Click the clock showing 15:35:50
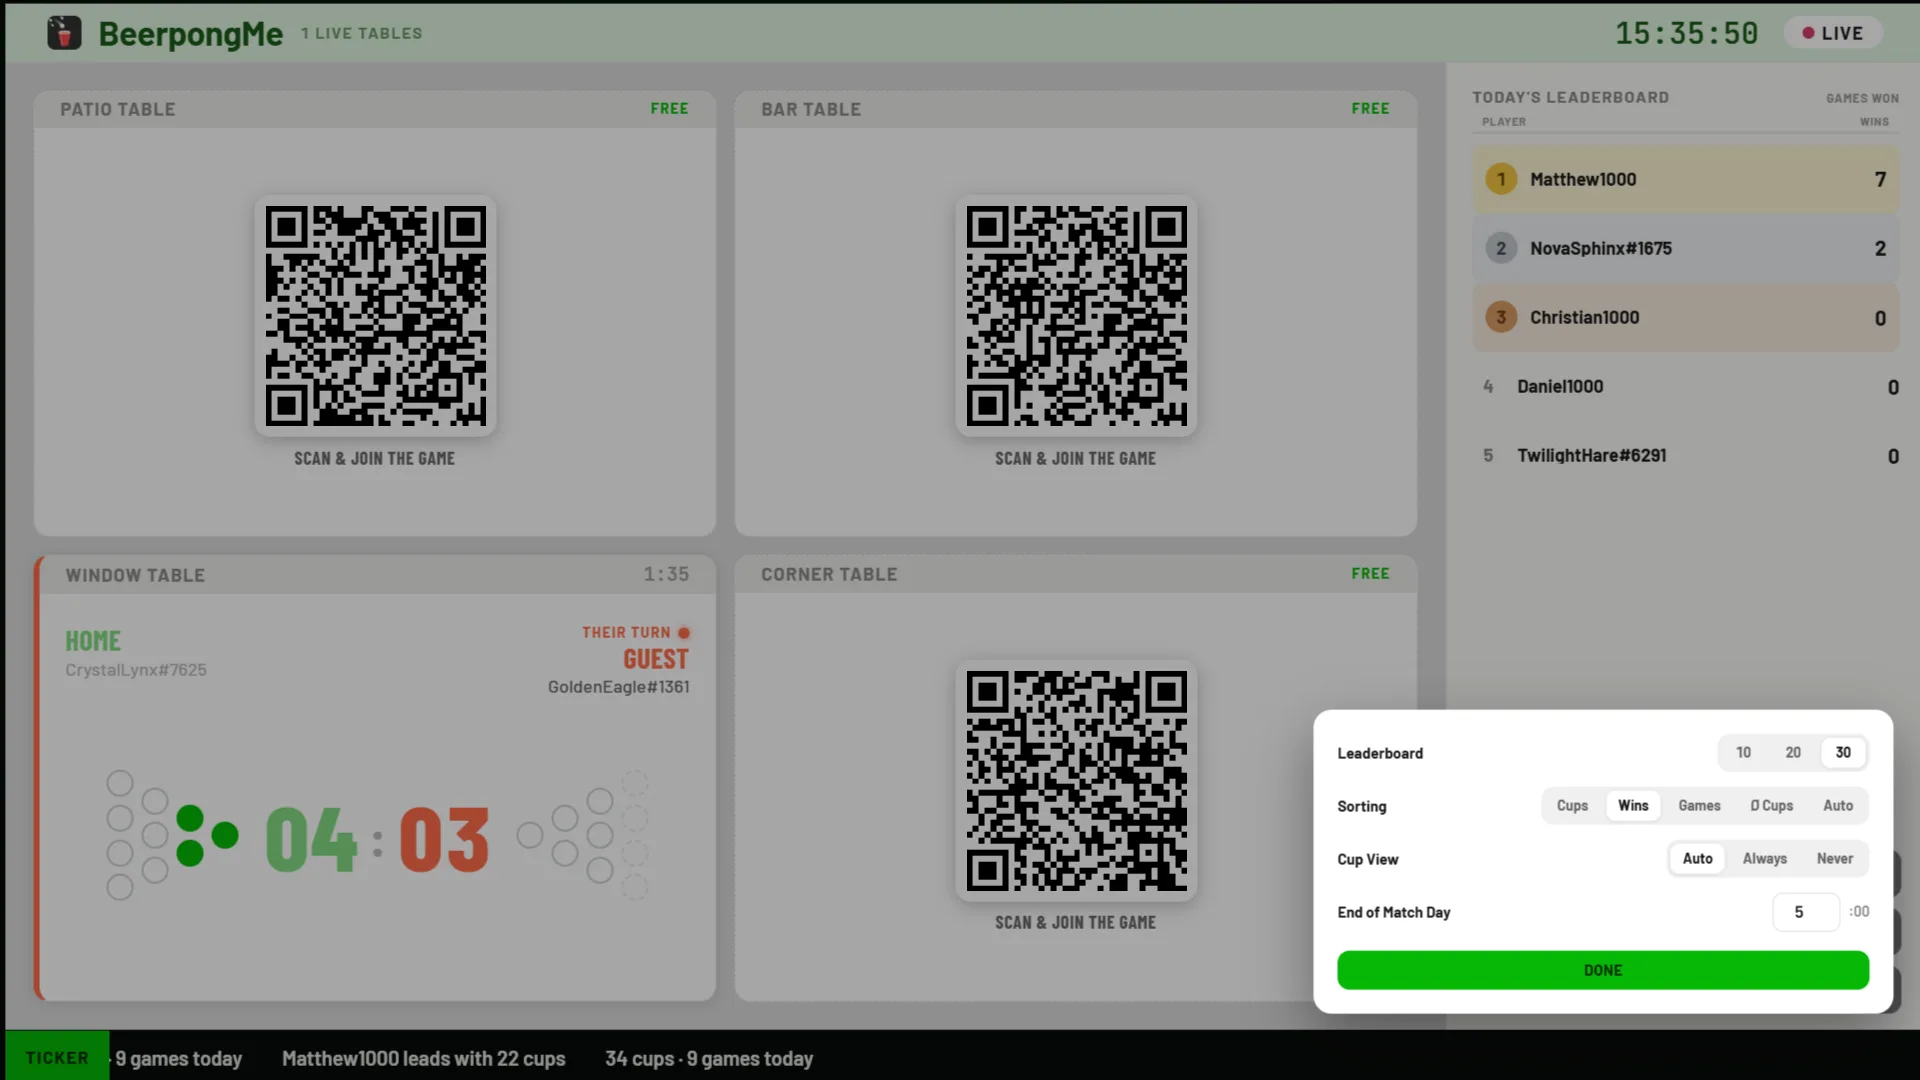The height and width of the screenshot is (1080, 1920). tap(1686, 33)
